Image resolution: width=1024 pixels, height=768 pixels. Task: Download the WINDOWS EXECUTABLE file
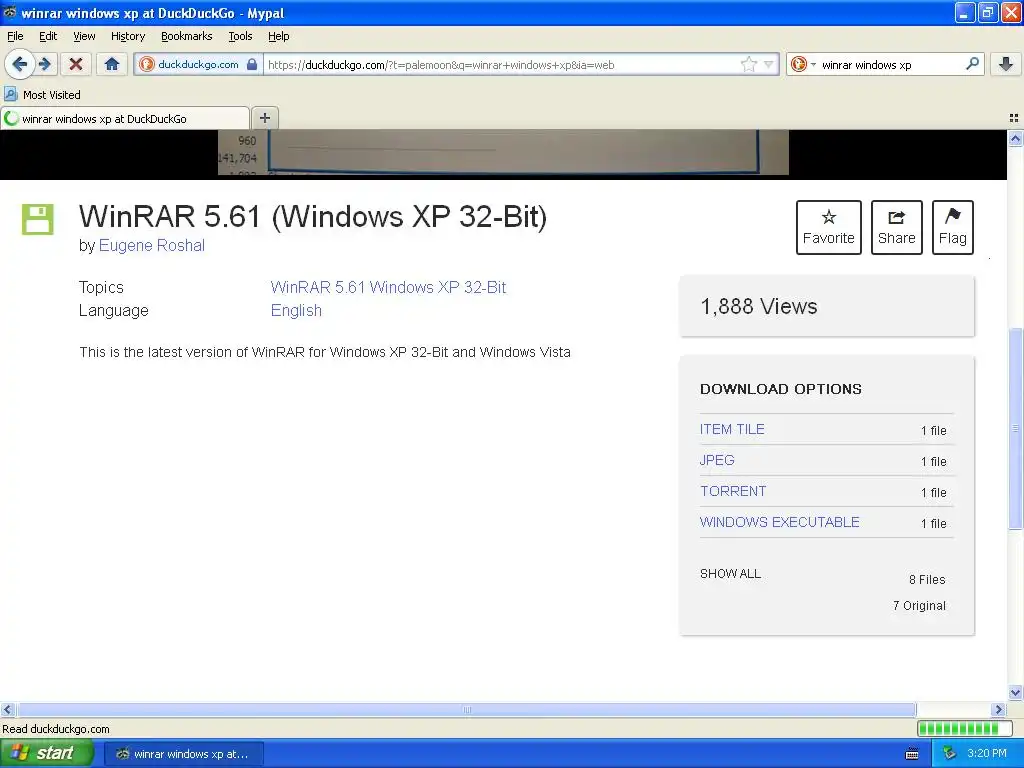click(779, 522)
